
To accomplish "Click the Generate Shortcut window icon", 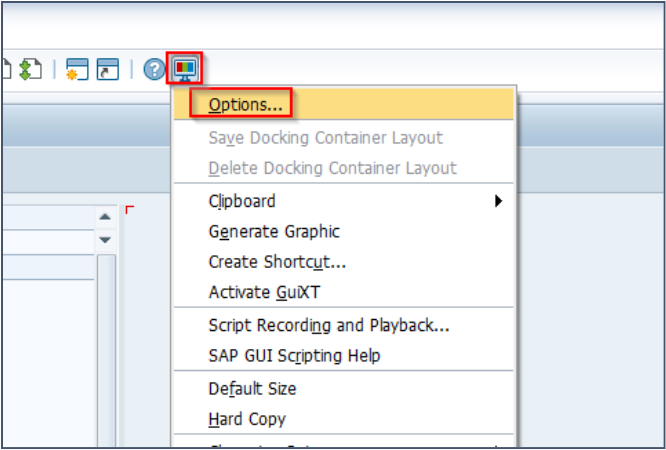I will pos(108,69).
